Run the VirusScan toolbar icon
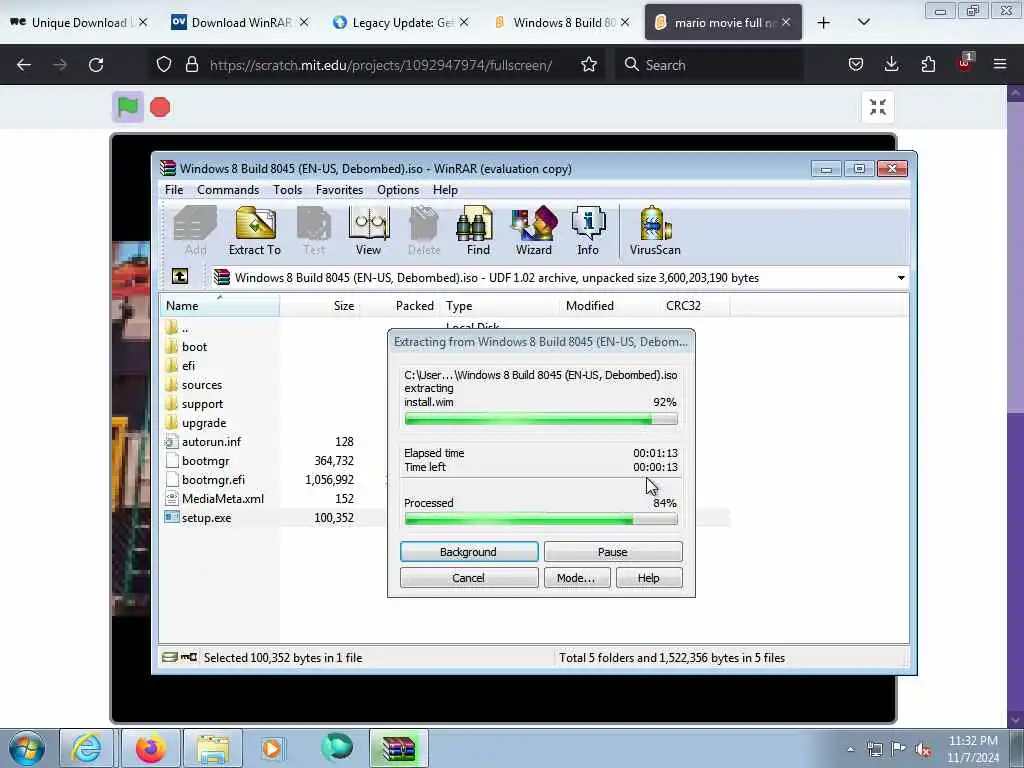 pos(655,231)
